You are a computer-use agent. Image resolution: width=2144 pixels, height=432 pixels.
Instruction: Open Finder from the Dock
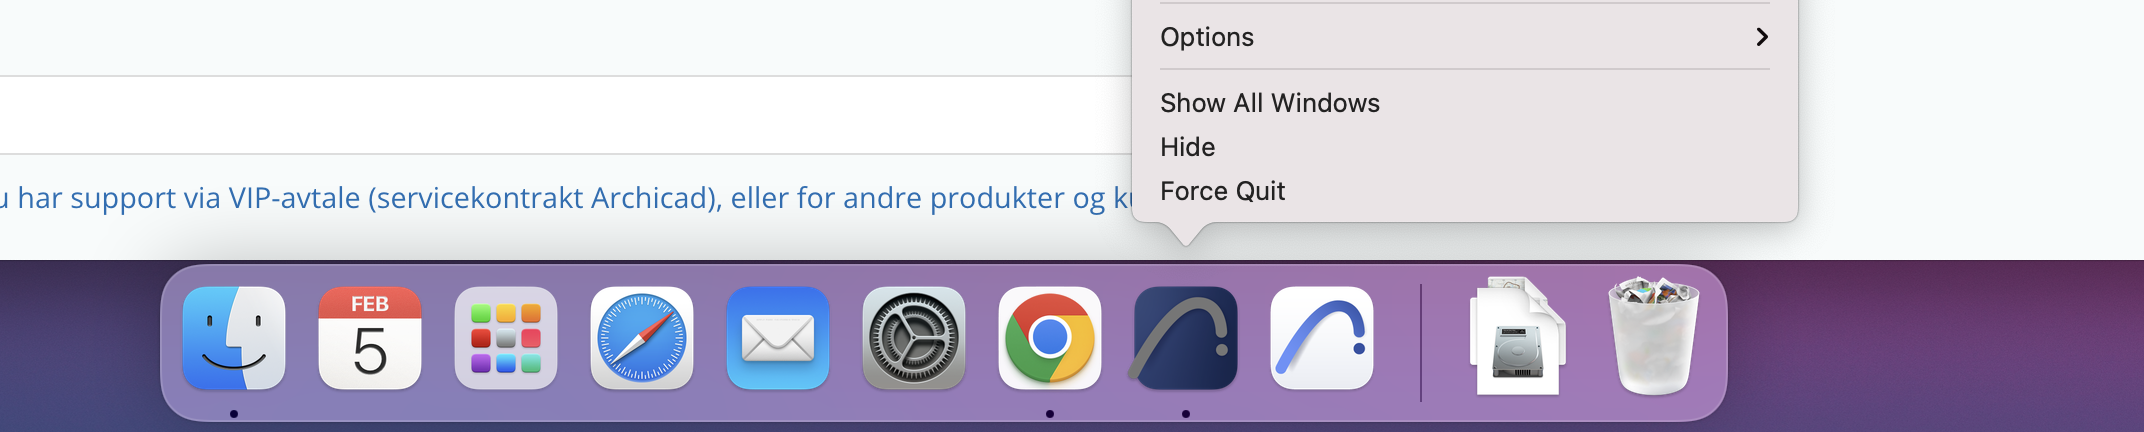(234, 338)
